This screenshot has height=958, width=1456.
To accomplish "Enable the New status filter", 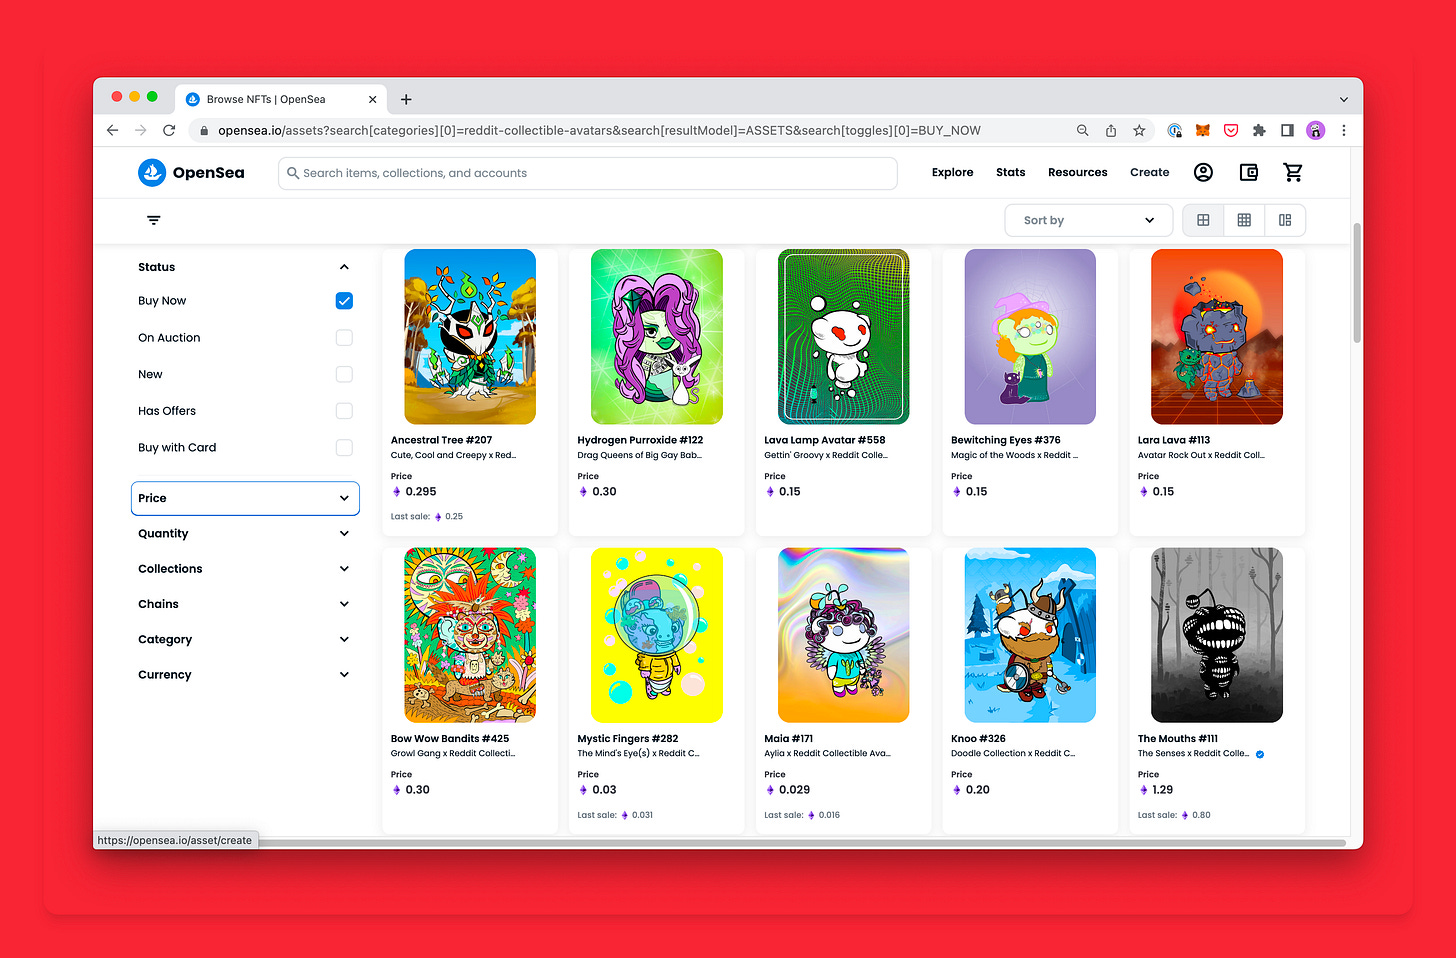I will (344, 374).
